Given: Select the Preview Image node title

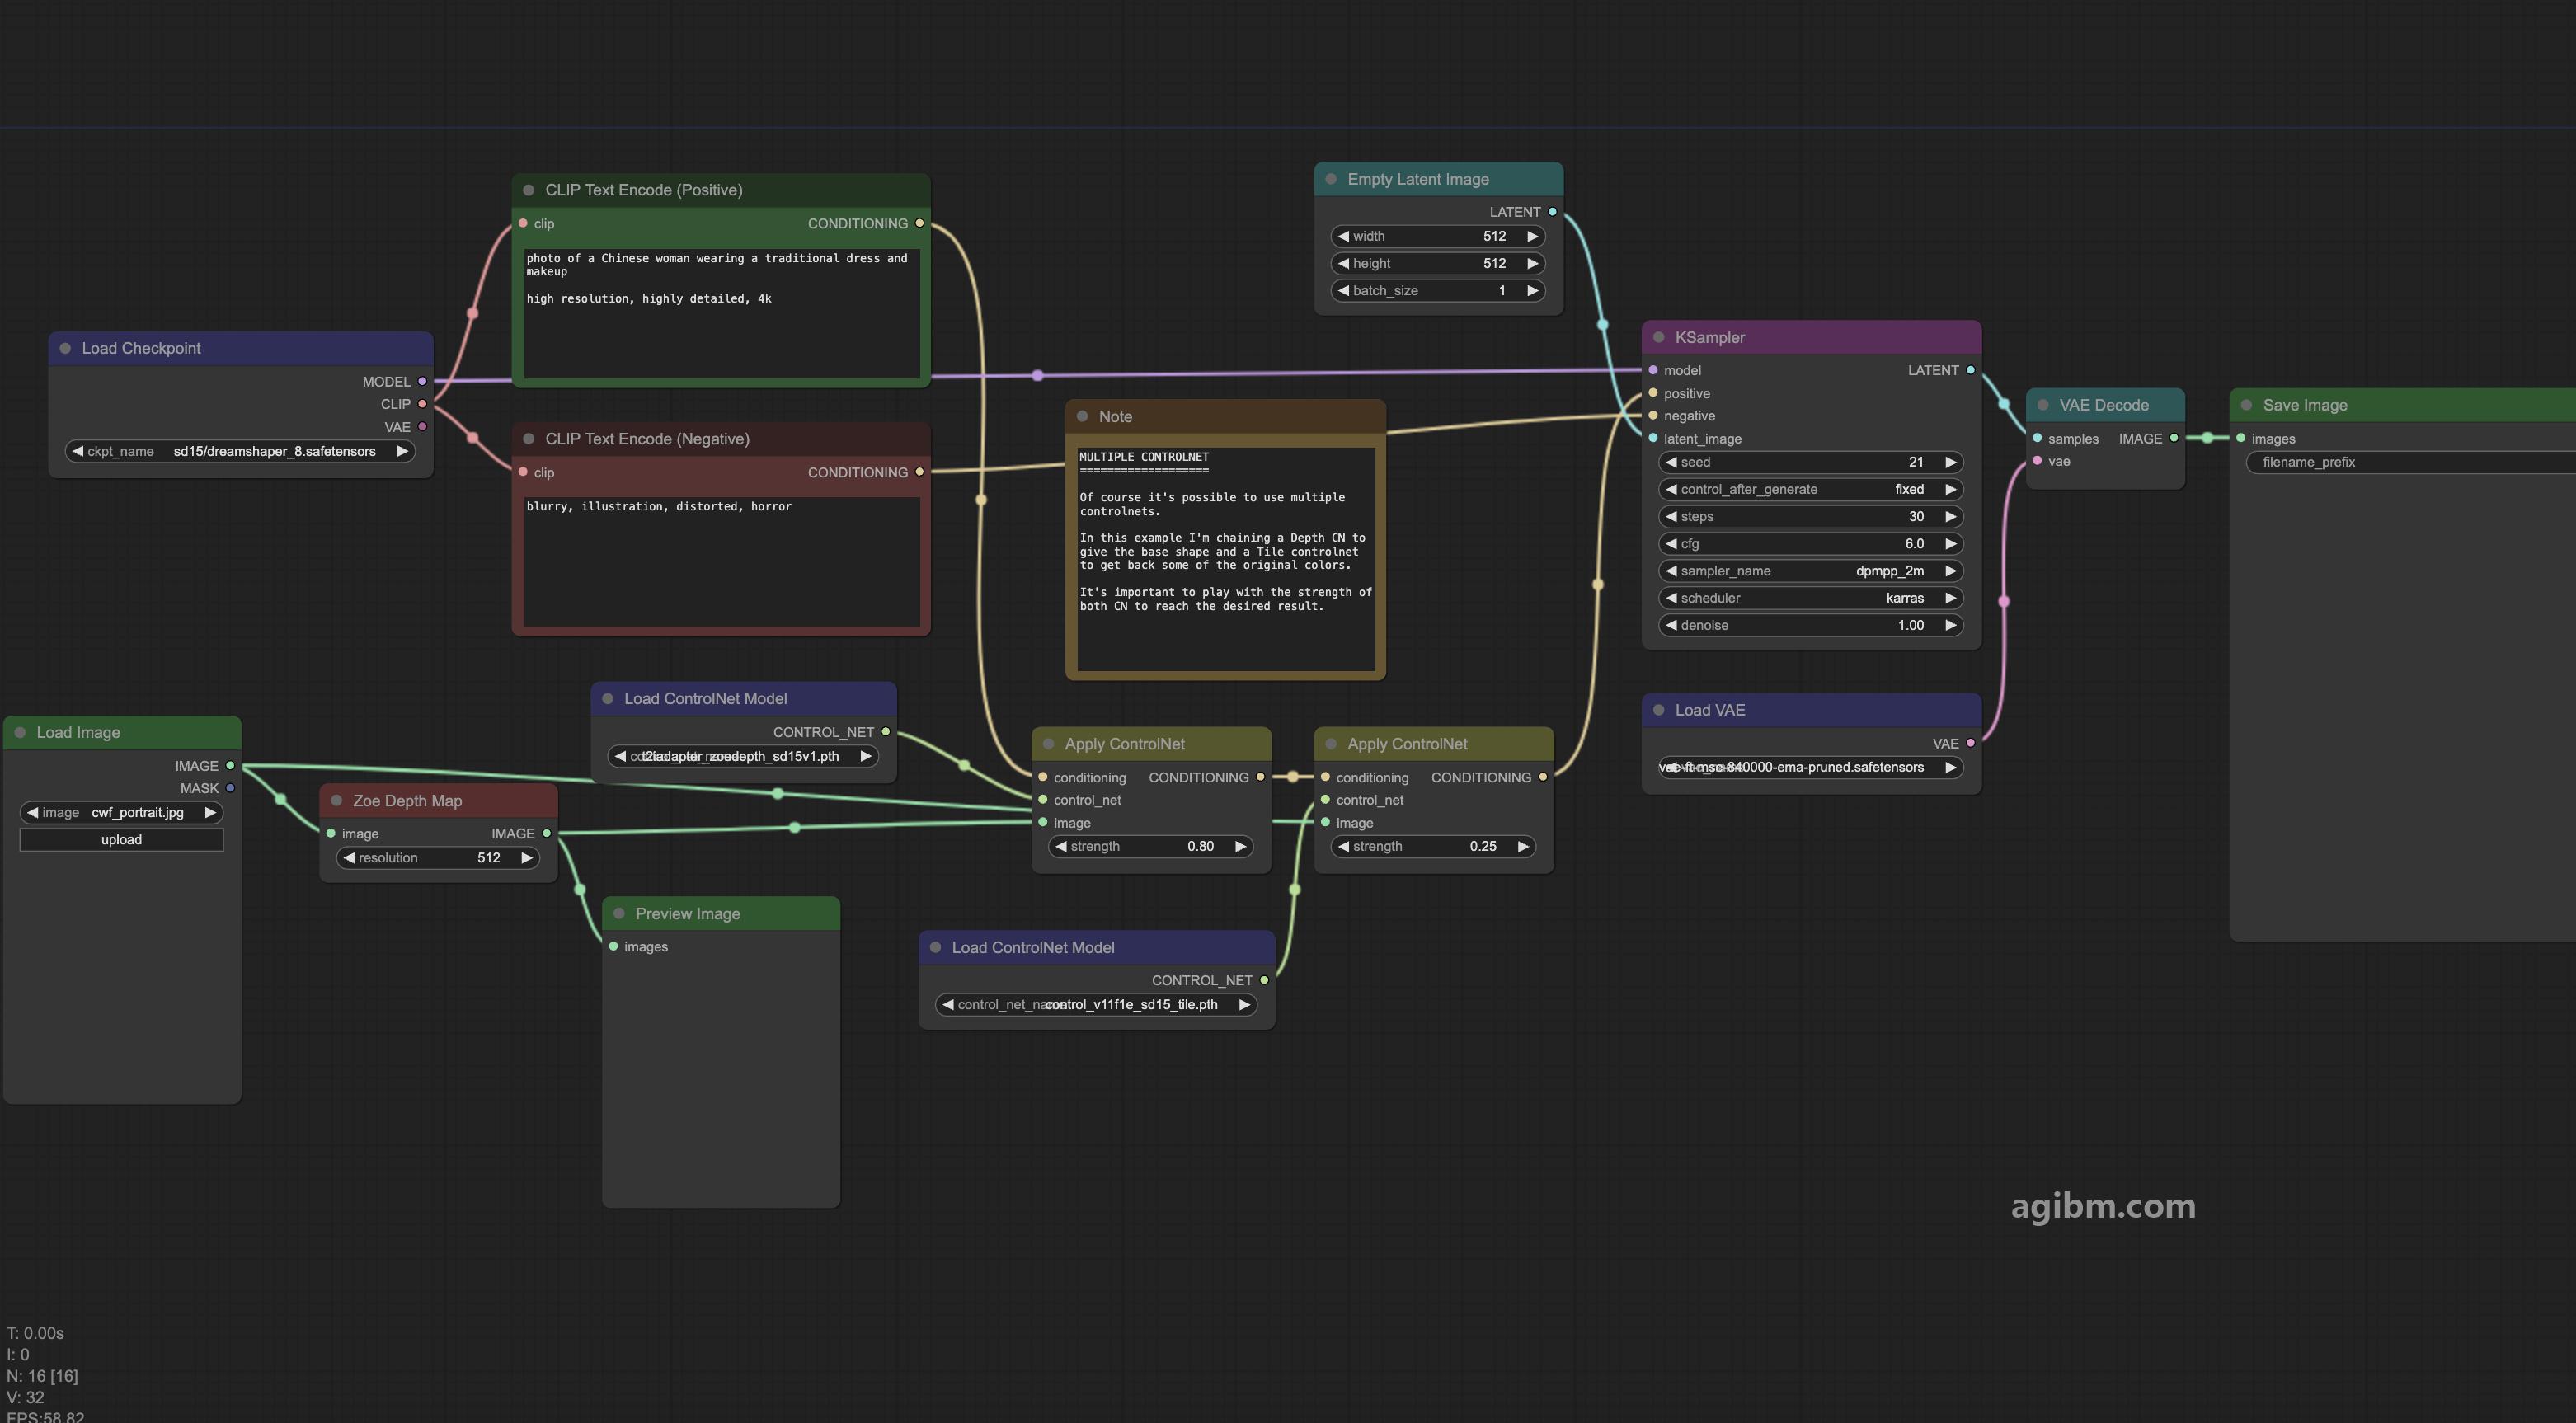Looking at the screenshot, I should pos(688,914).
